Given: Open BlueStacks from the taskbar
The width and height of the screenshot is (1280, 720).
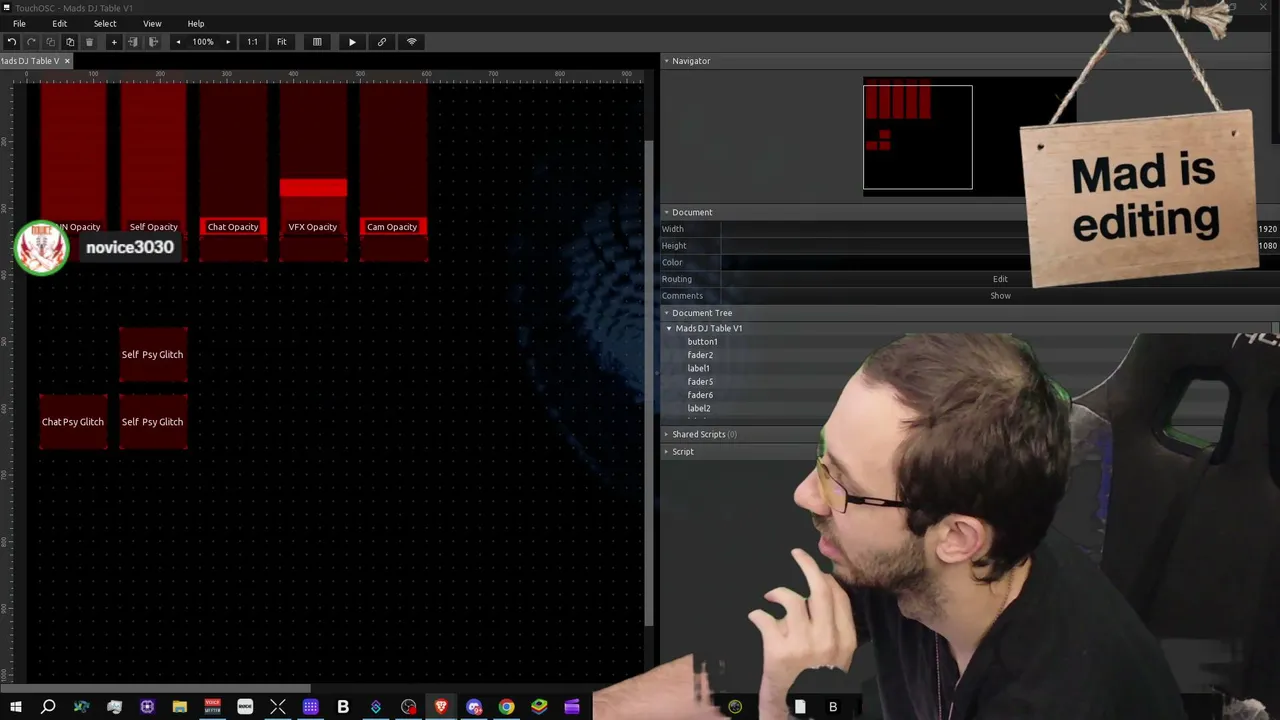Looking at the screenshot, I should pos(539,707).
